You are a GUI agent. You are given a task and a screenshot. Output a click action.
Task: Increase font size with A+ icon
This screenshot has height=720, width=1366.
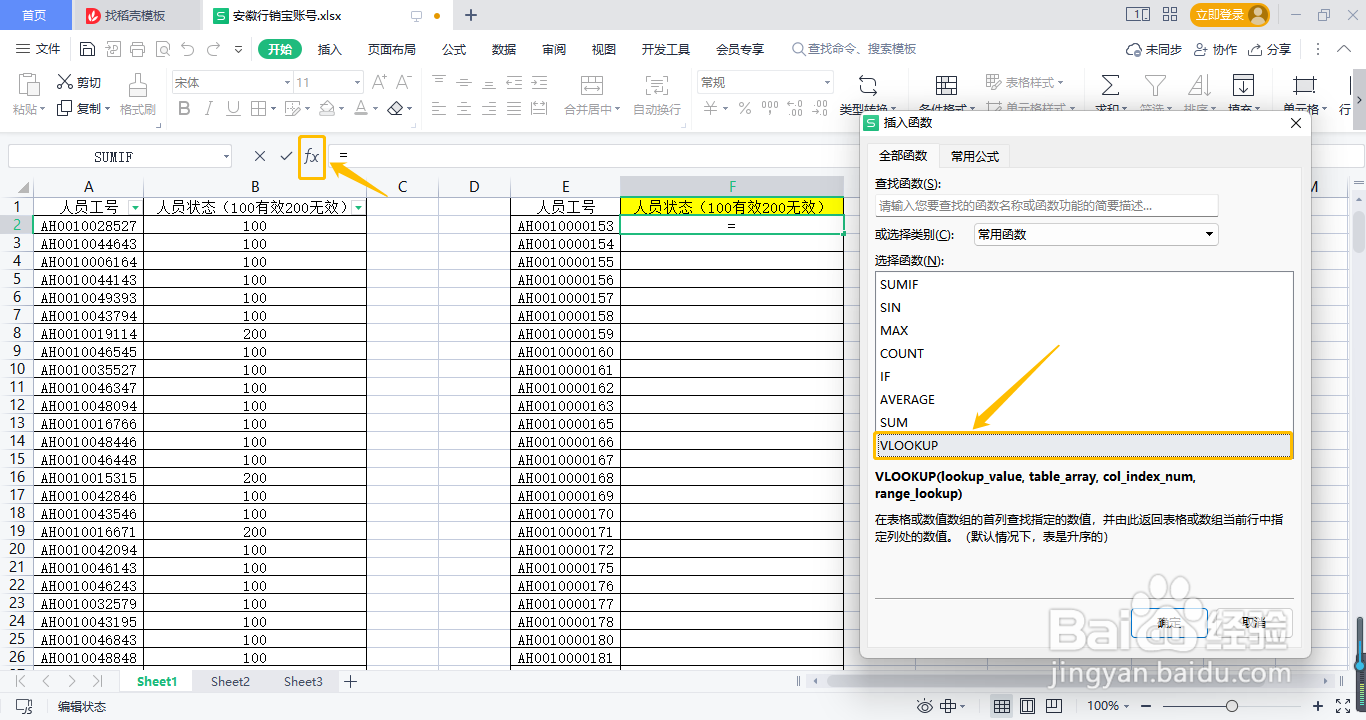(379, 82)
